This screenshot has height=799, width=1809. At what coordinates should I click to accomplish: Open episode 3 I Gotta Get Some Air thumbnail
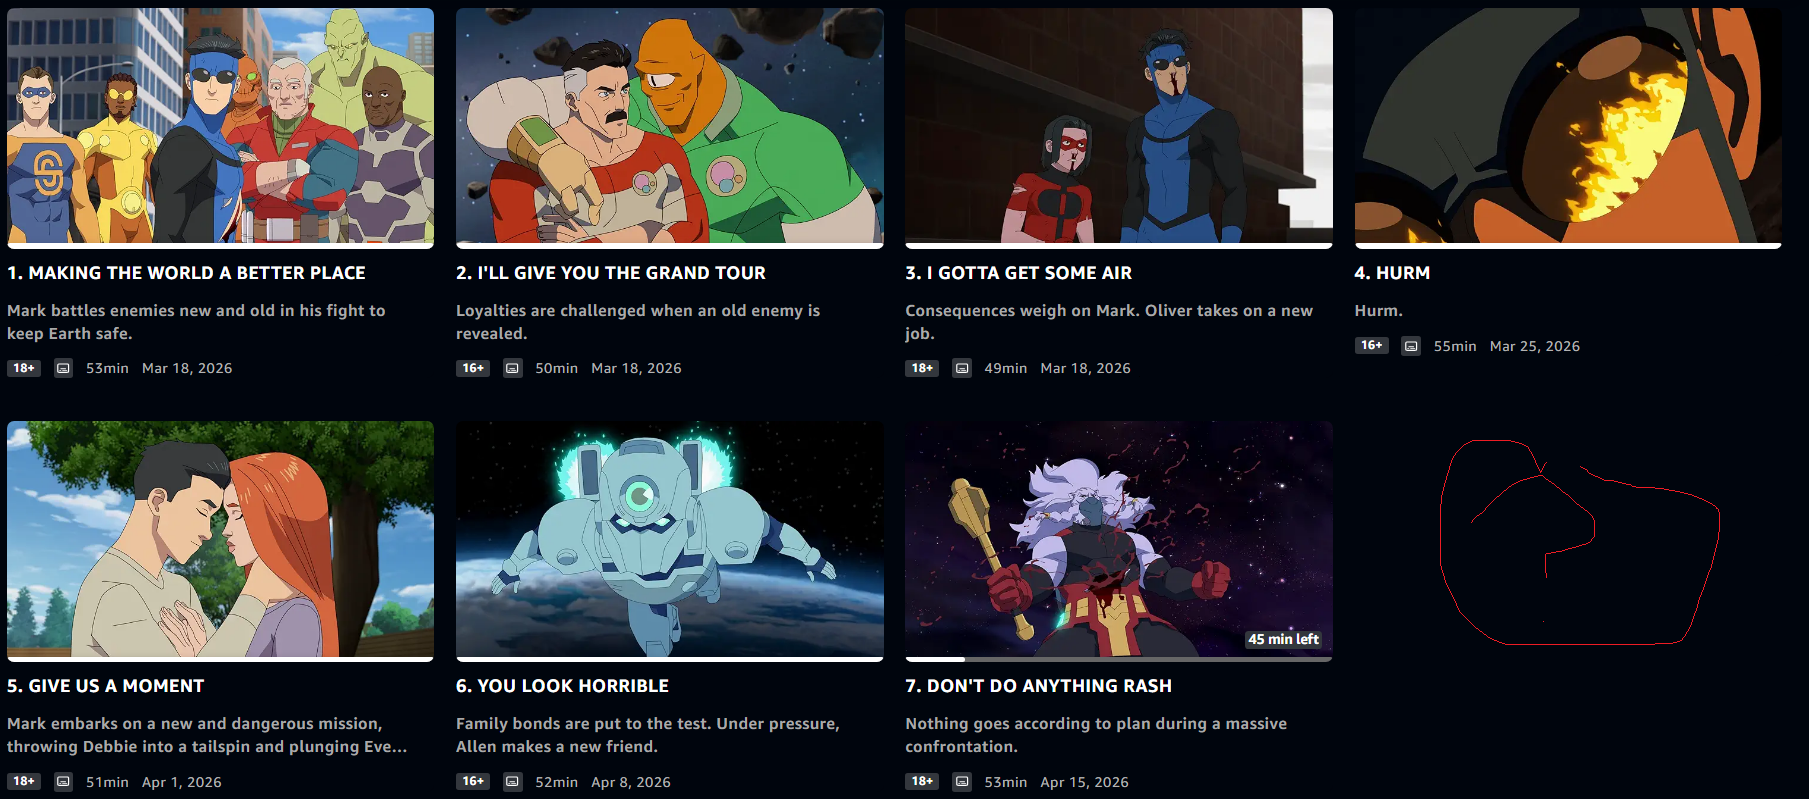pos(1119,126)
